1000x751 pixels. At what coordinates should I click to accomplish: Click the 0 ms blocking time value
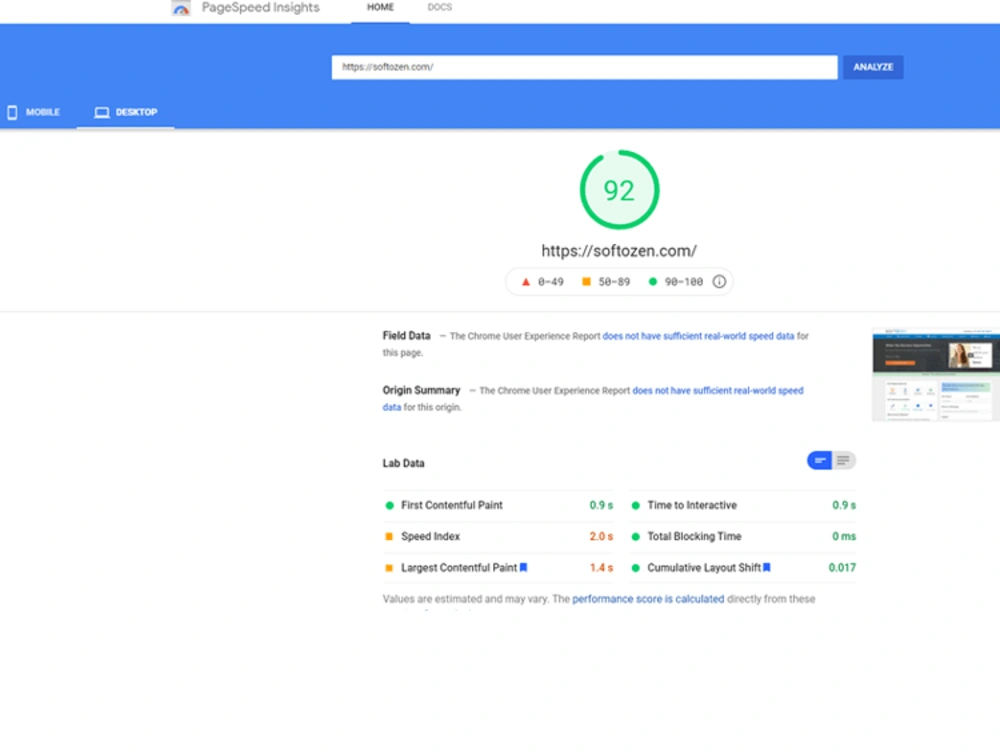844,537
